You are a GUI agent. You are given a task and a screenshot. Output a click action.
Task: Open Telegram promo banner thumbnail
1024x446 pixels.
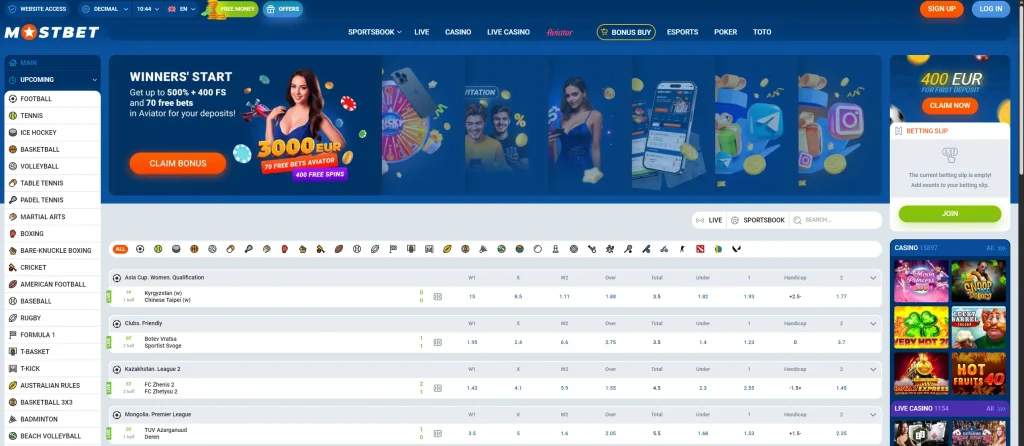[756, 125]
